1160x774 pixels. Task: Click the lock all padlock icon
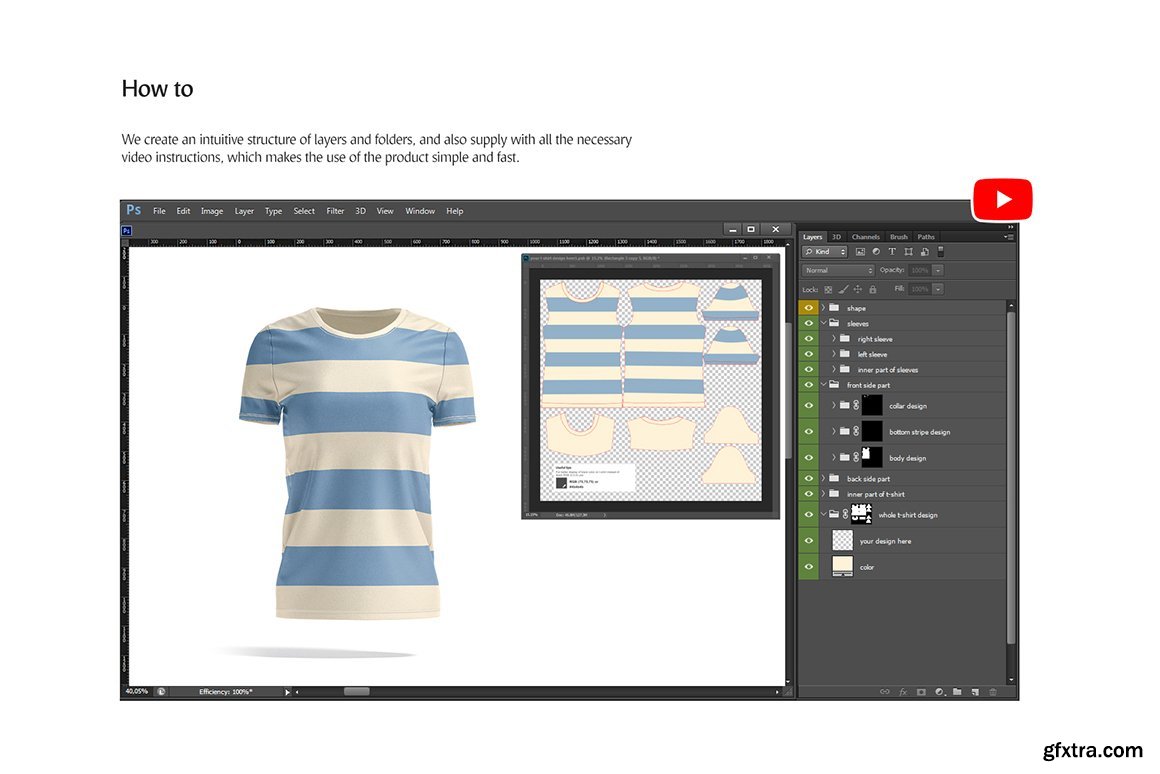point(873,289)
